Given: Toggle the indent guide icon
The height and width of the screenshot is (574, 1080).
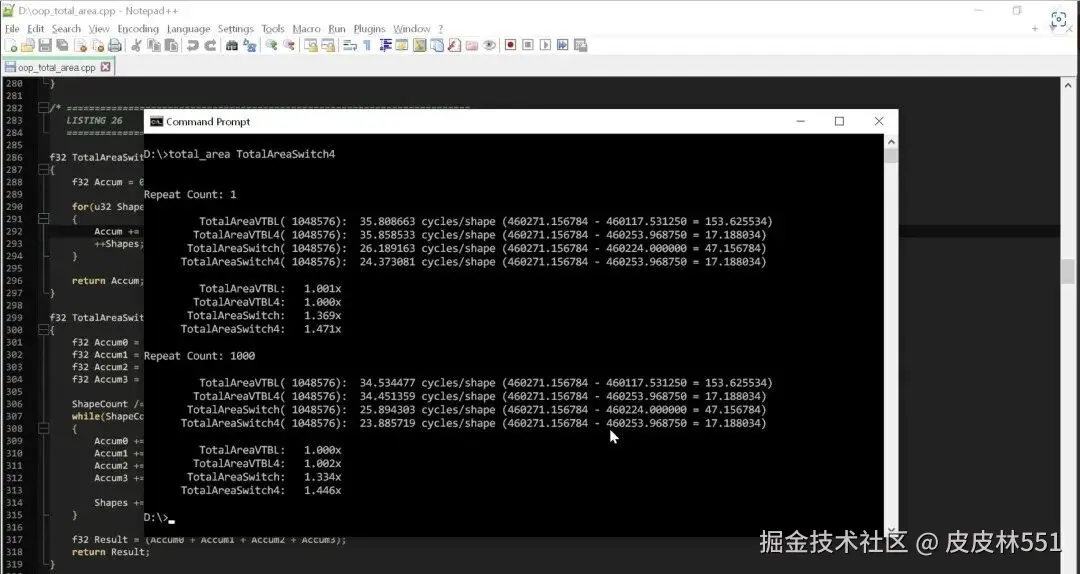Looking at the screenshot, I should pos(386,45).
